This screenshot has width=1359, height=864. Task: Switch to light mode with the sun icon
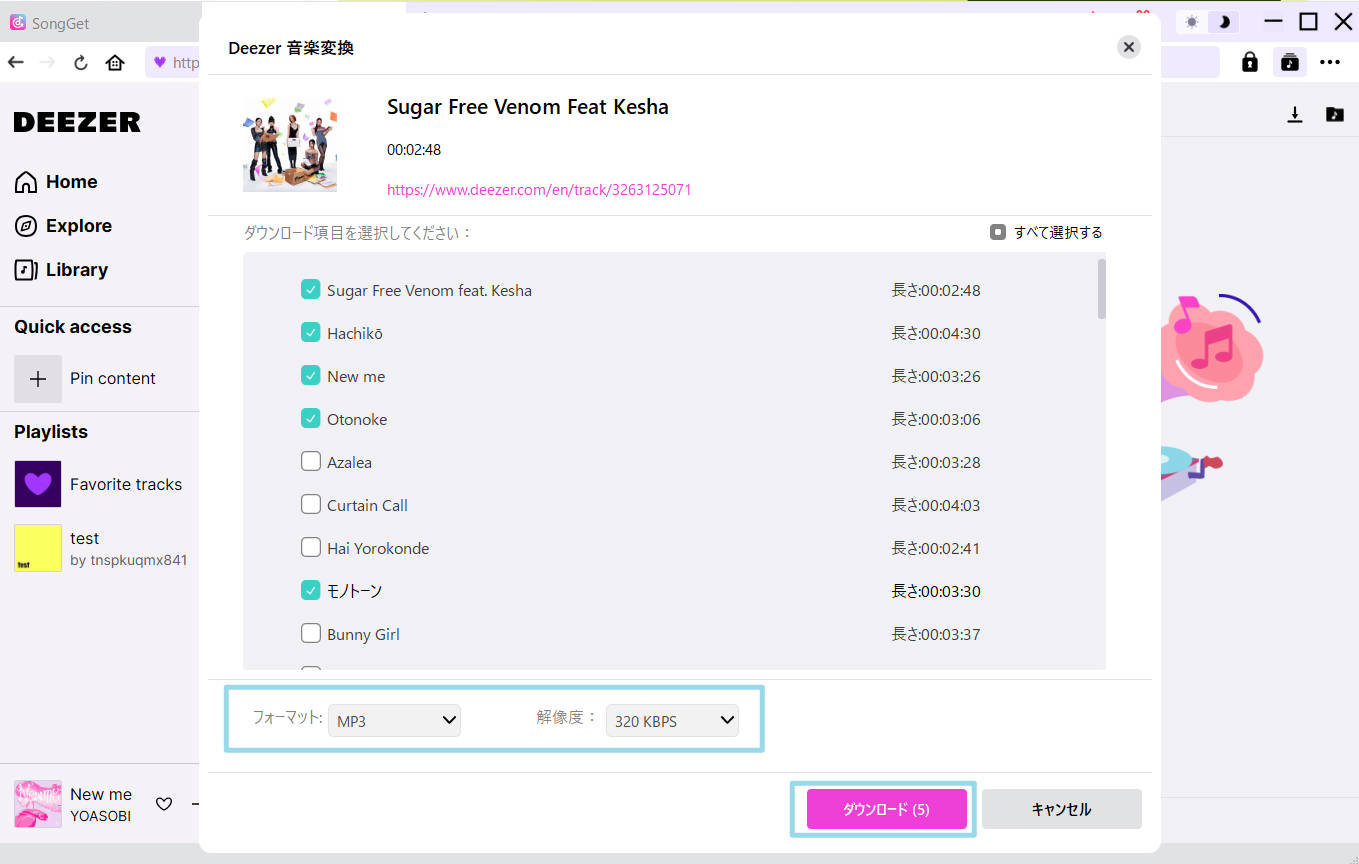point(1191,22)
